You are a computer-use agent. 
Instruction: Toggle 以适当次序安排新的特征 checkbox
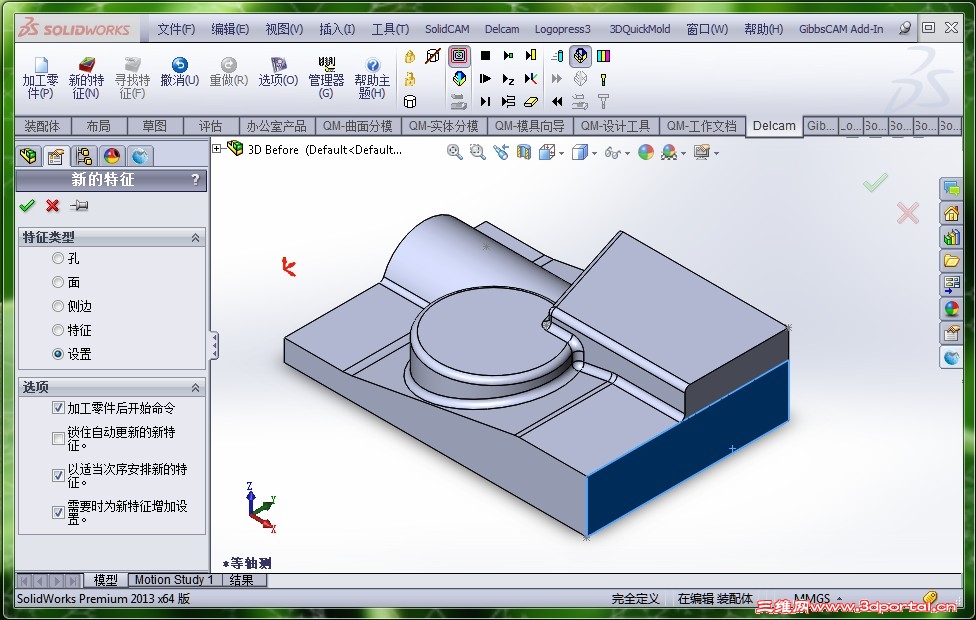coord(59,475)
